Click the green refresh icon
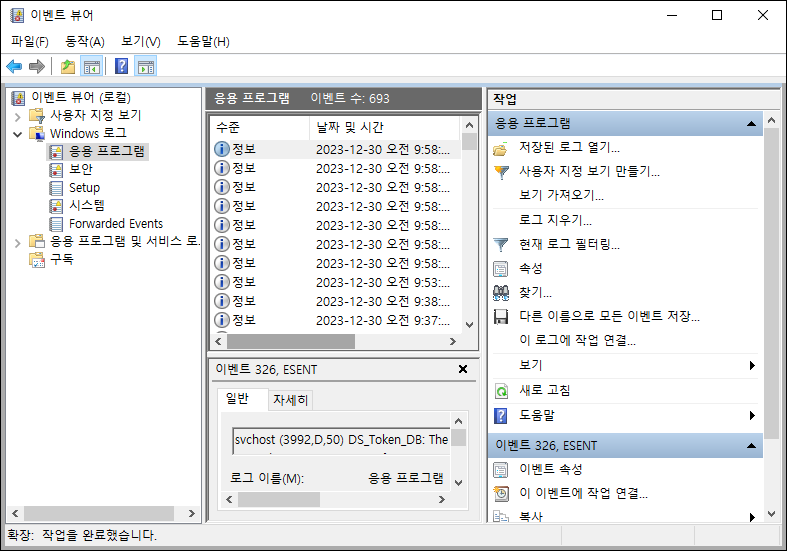Viewport: 787px width, 551px height. (x=501, y=391)
